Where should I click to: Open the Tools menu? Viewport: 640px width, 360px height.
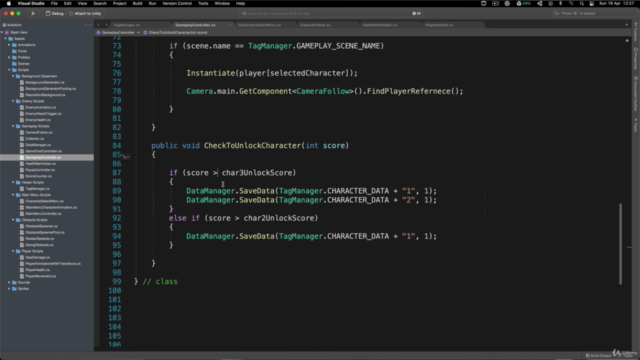click(x=203, y=3)
